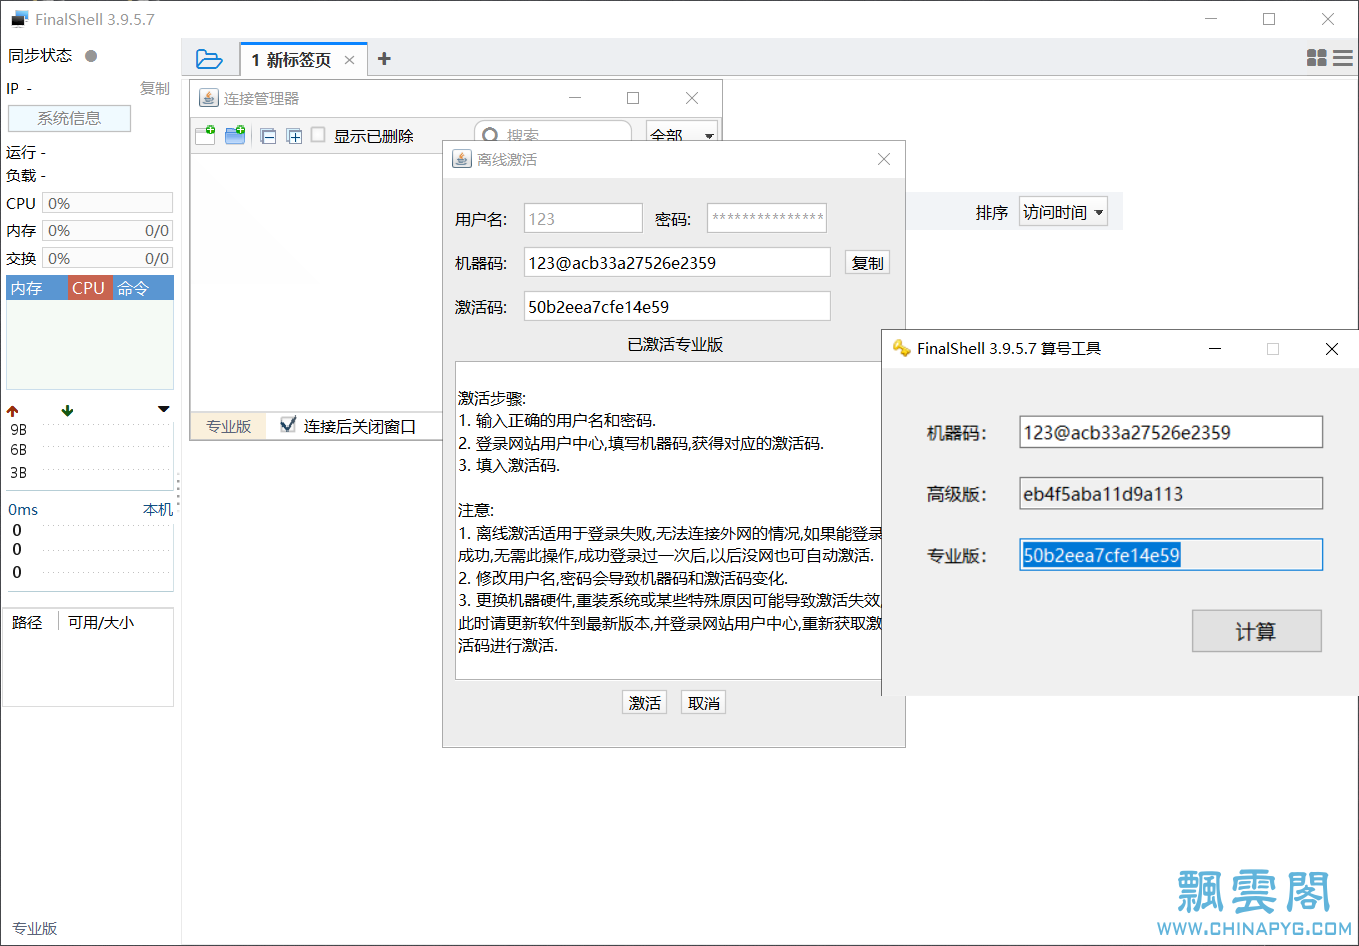
Task: Click the 专业版 label in 连接管理器
Action: click(x=228, y=426)
